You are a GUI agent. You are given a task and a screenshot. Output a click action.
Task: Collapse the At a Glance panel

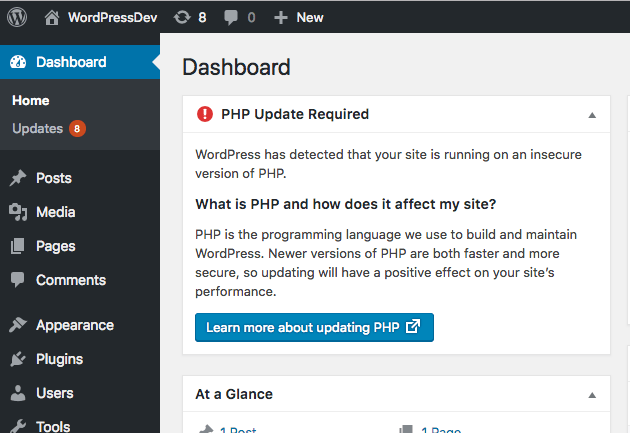point(592,395)
